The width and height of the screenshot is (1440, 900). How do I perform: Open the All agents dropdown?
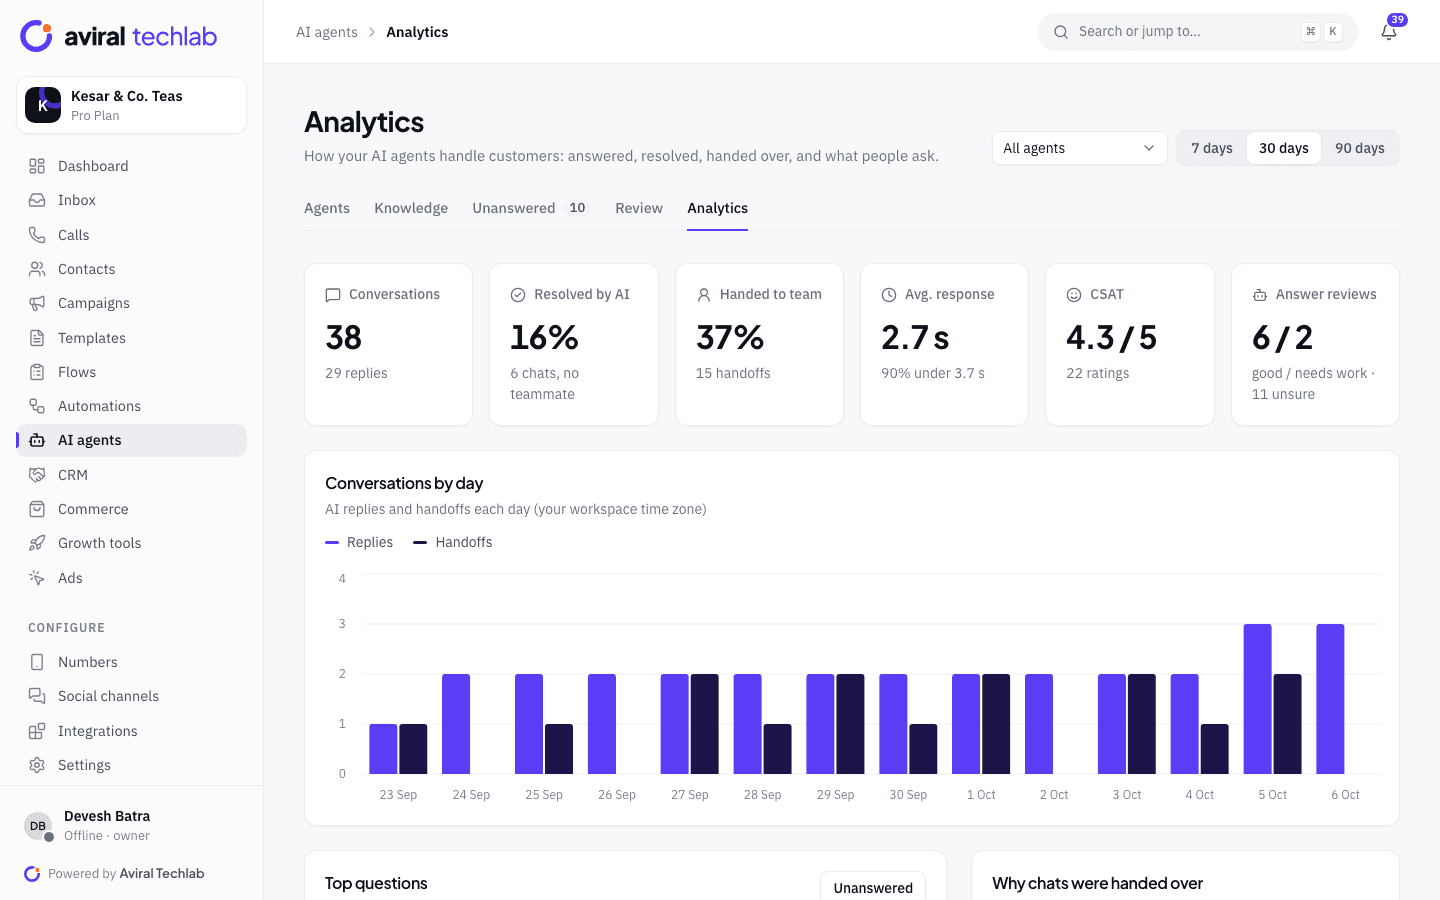click(x=1080, y=148)
